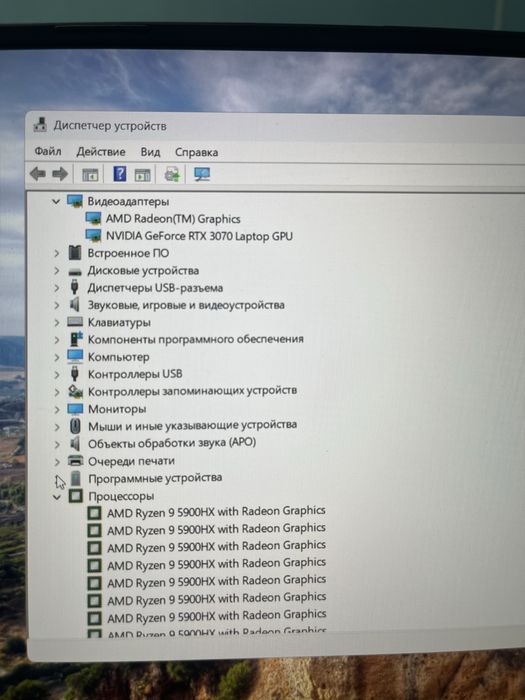Click the Update driver toolbar icon
525x700 pixels.
coord(172,174)
